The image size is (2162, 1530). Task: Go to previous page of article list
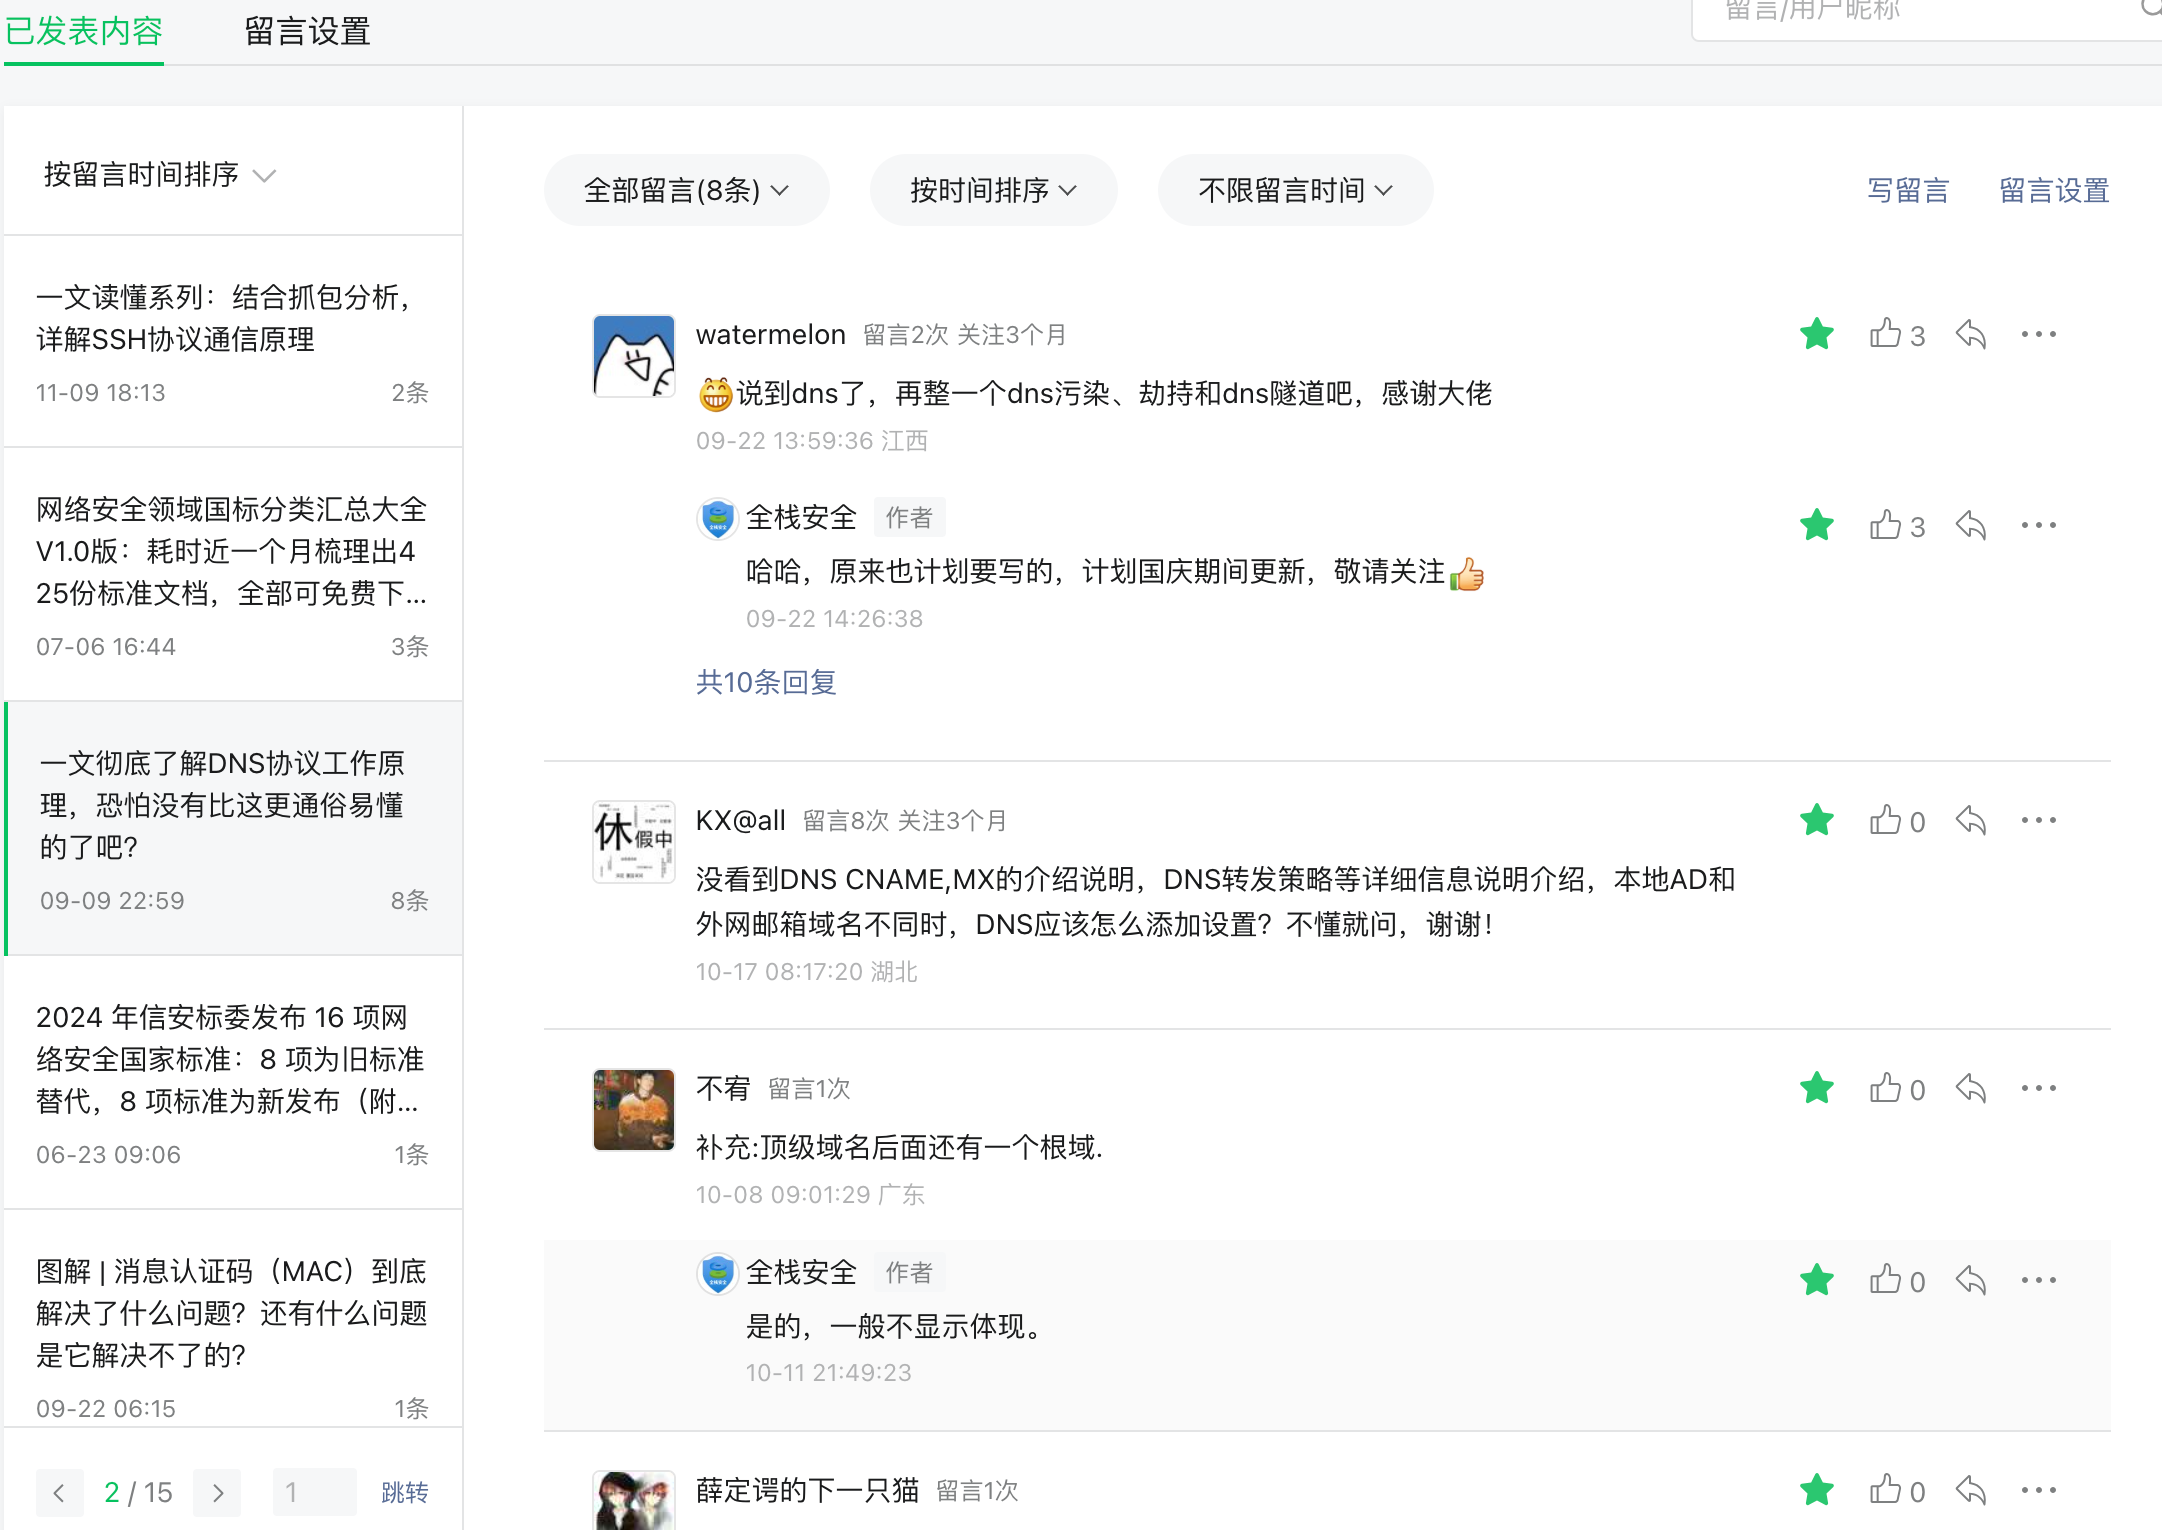59,1493
